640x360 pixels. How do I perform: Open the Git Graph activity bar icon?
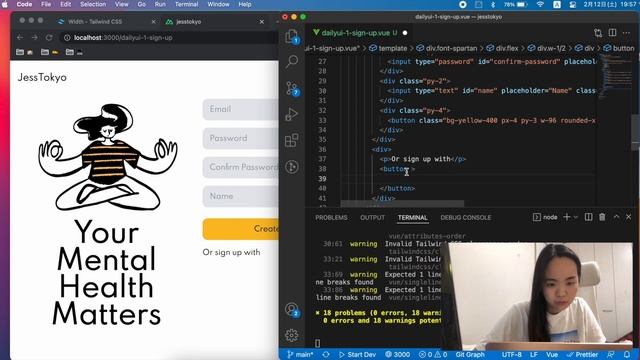pyautogui.click(x=291, y=167)
